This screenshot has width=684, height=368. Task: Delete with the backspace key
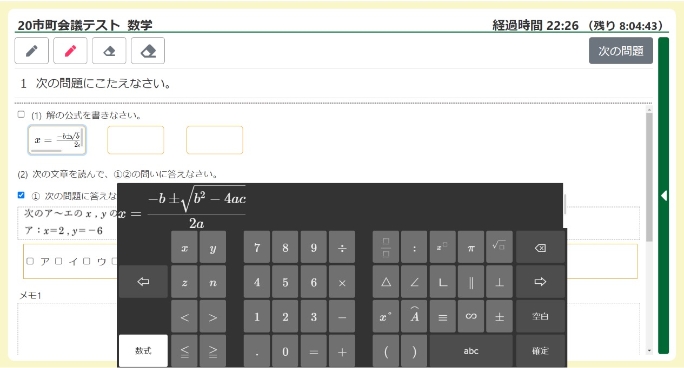[x=540, y=248]
